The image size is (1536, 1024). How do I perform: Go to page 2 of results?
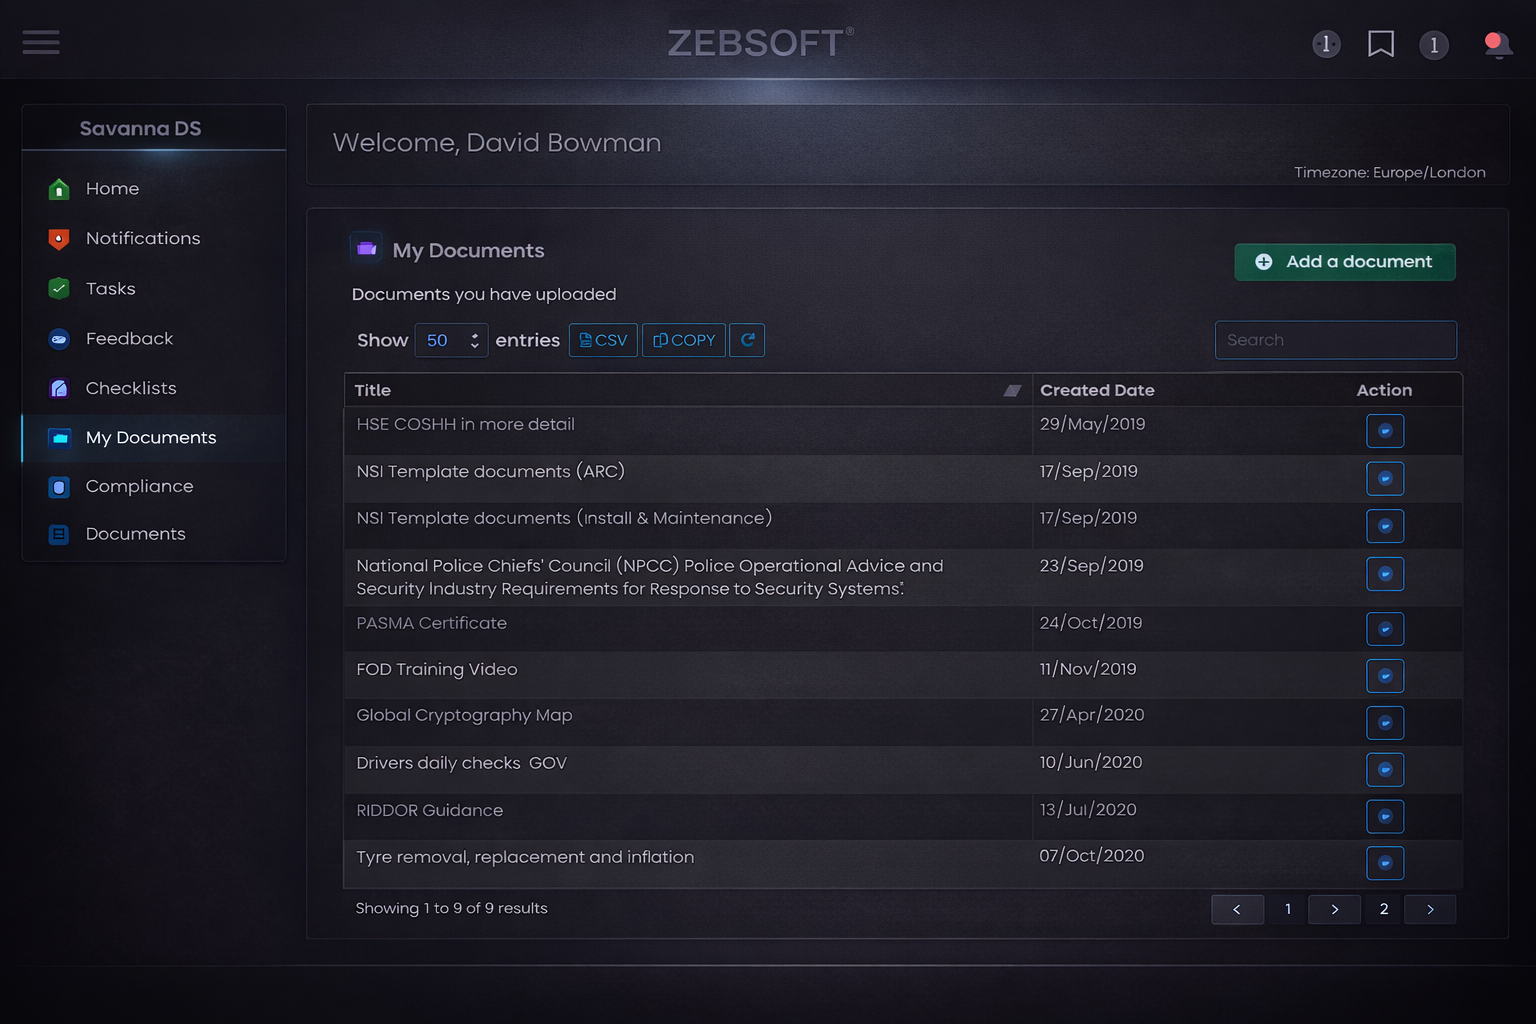1384,909
